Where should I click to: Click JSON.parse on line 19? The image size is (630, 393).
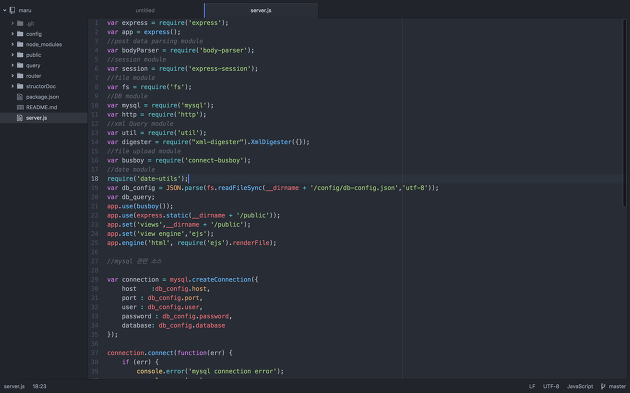pos(184,188)
